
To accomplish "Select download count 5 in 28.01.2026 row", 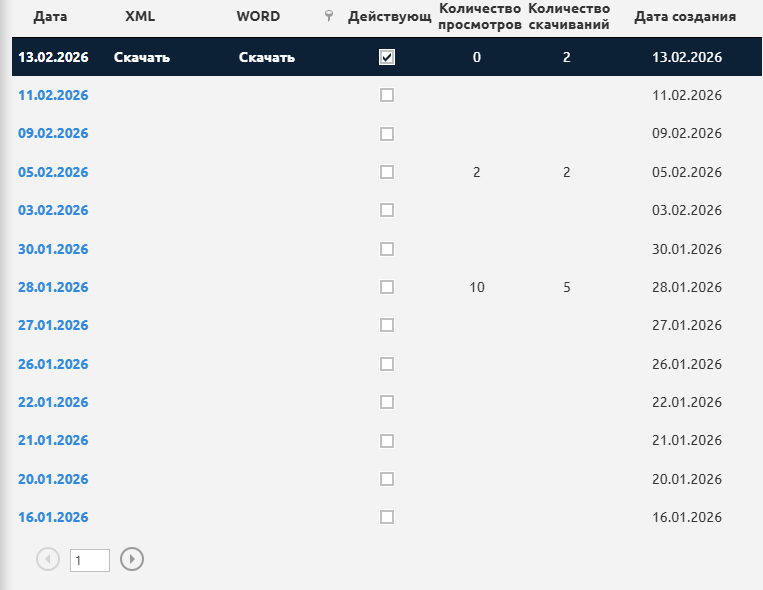I will [567, 287].
